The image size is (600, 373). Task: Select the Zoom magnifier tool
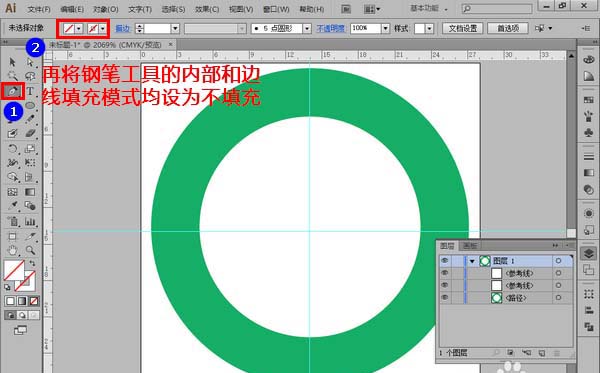click(30, 250)
